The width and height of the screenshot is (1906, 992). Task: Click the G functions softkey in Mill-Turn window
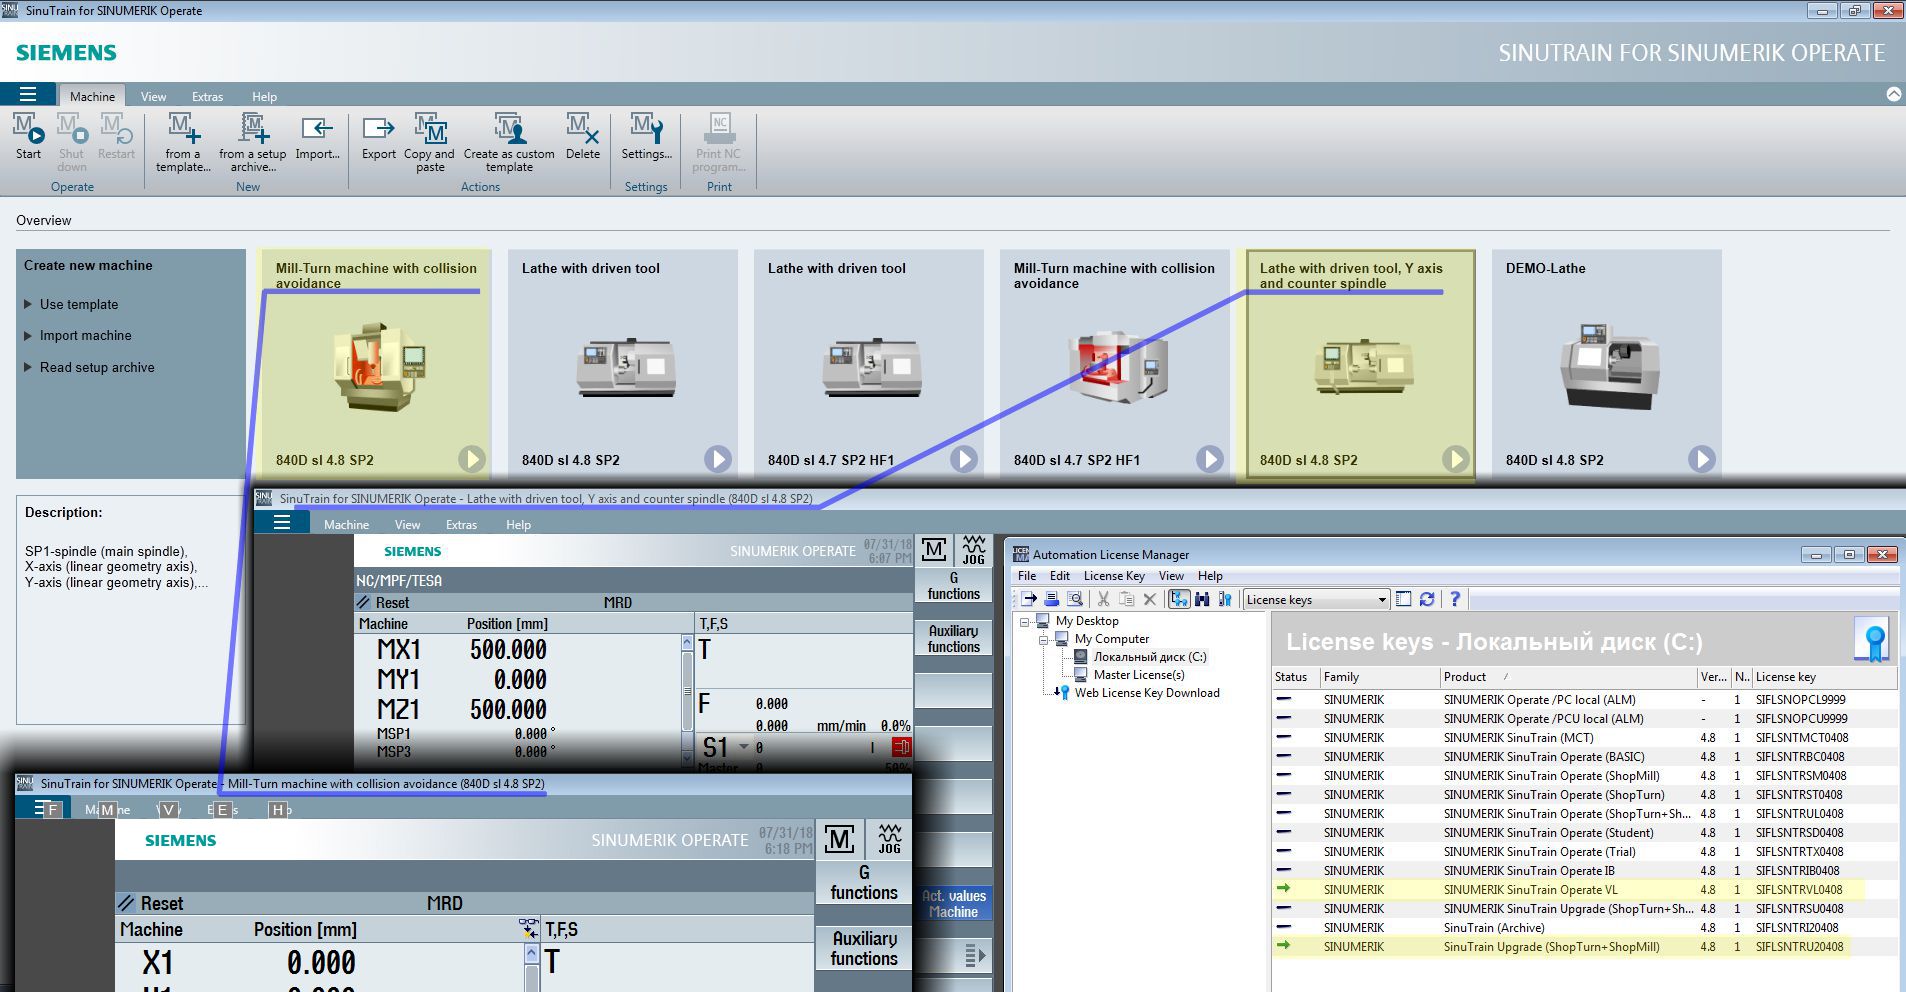864,883
